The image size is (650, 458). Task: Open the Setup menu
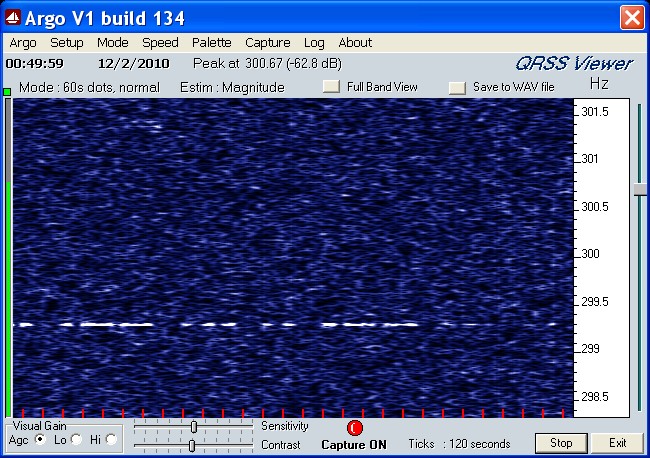pos(67,43)
